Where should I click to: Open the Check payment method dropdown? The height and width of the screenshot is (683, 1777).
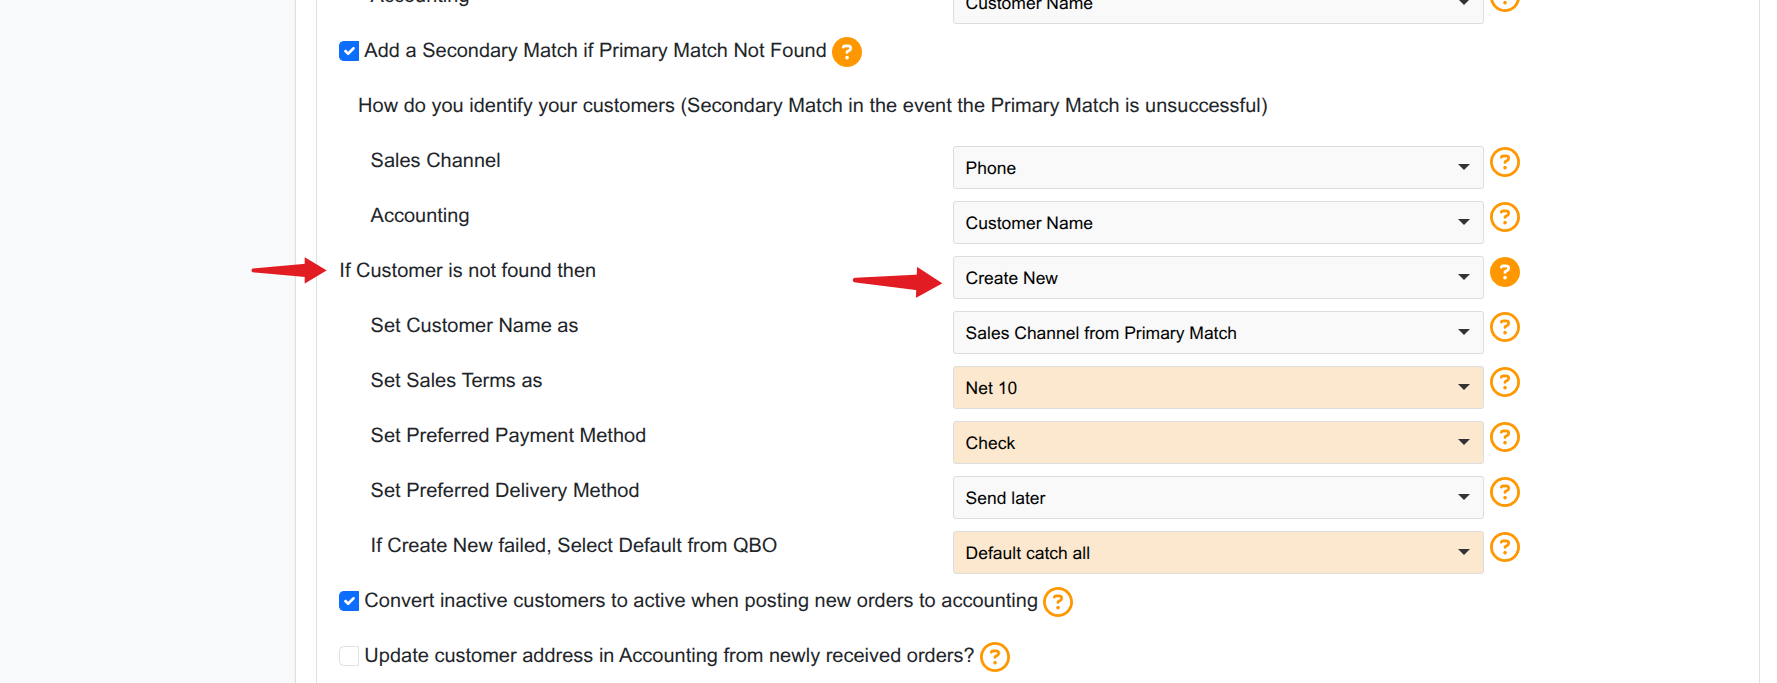coord(1217,443)
